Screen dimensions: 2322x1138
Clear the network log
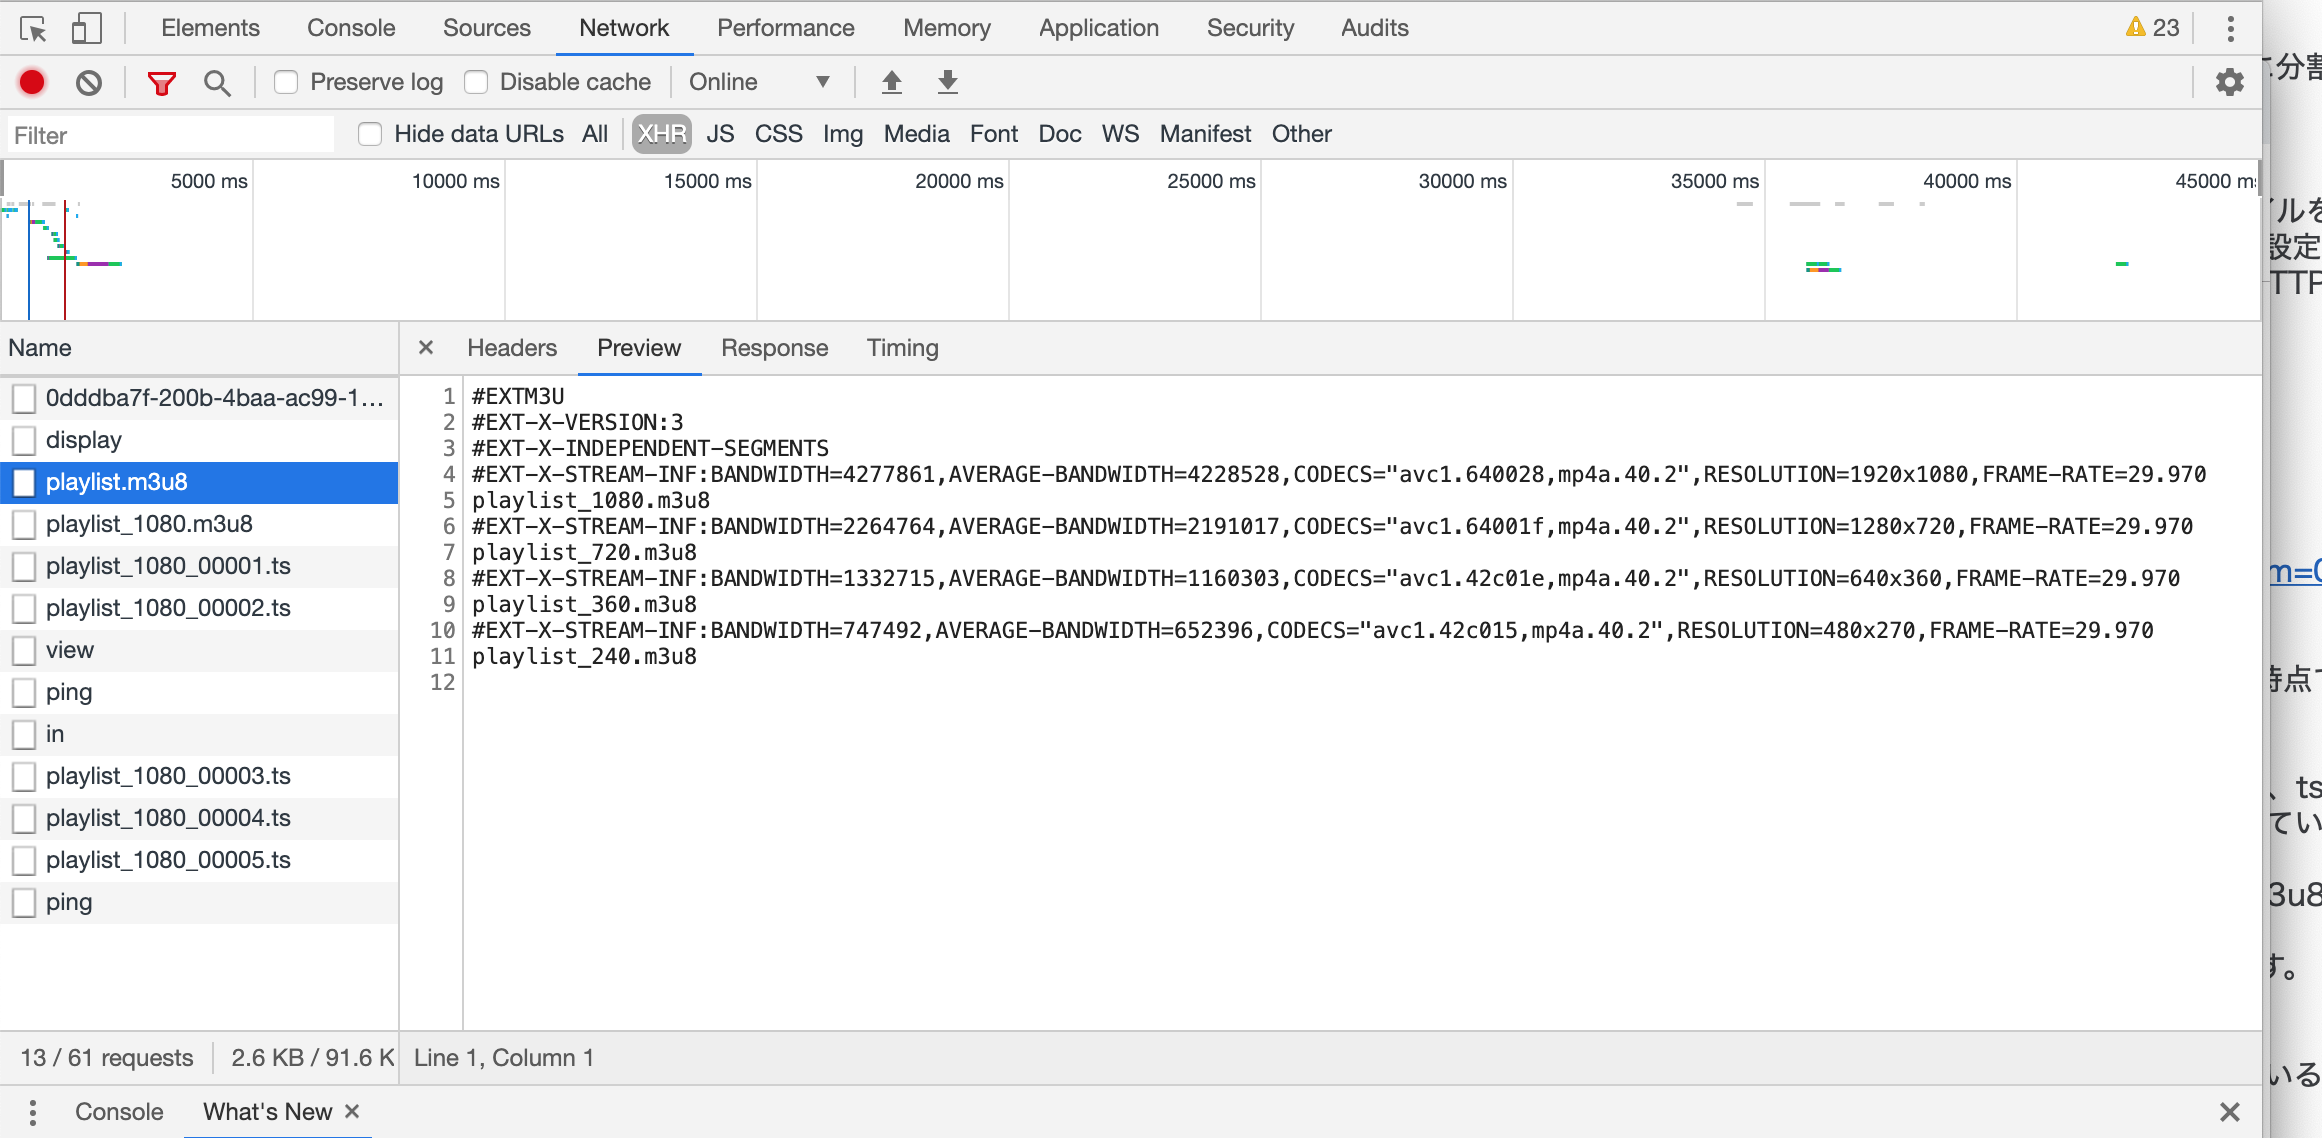89,82
